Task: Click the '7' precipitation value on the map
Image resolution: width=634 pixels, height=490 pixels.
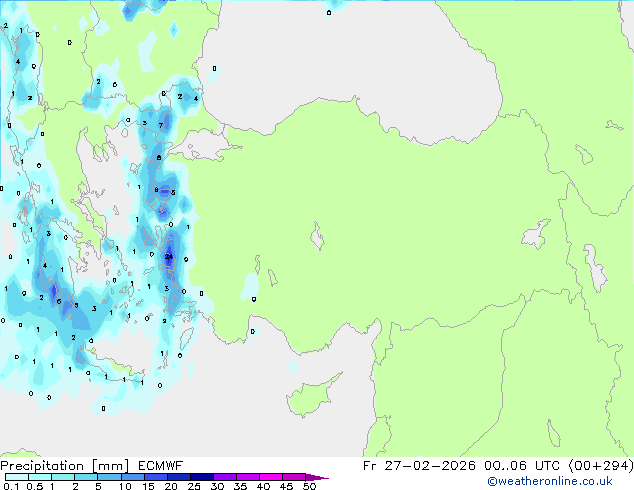Action: (x=161, y=125)
